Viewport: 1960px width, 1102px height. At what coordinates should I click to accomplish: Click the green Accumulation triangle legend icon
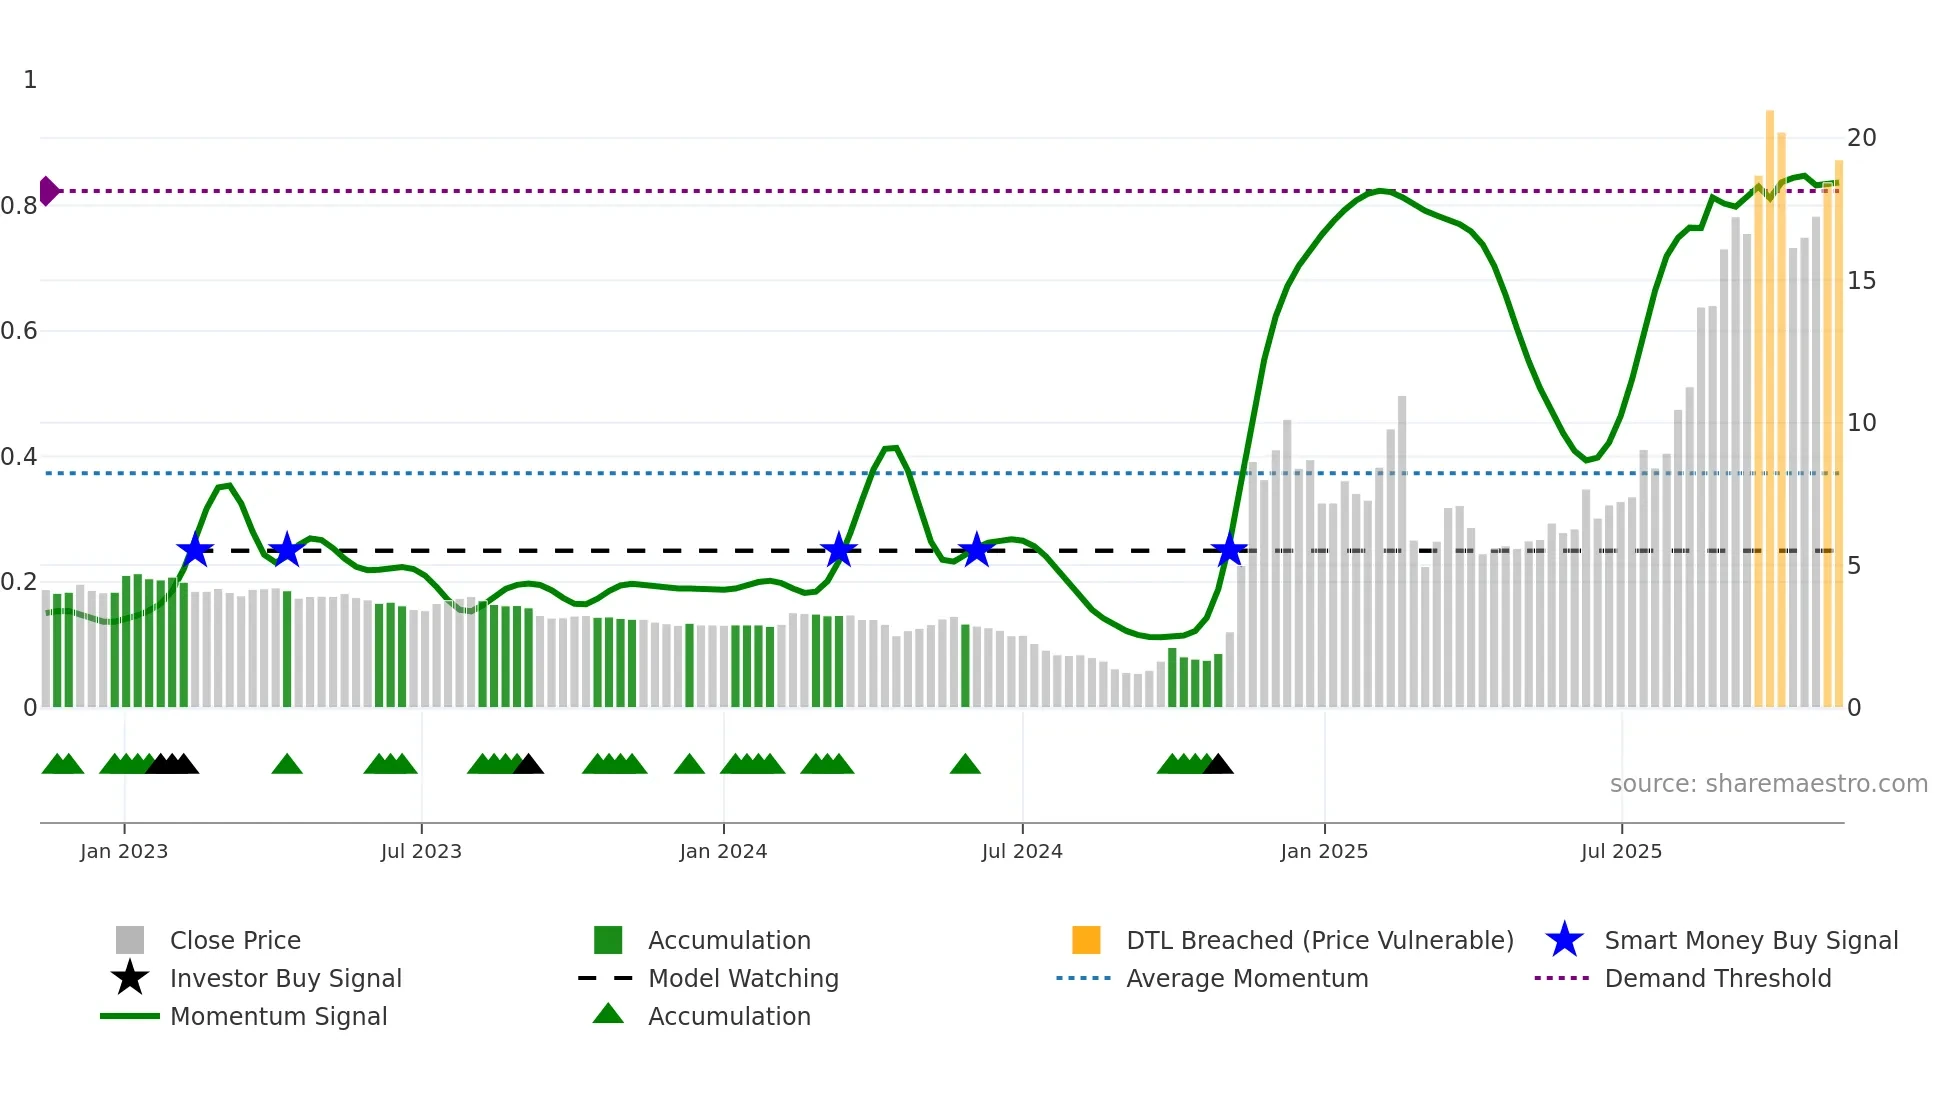click(608, 1014)
